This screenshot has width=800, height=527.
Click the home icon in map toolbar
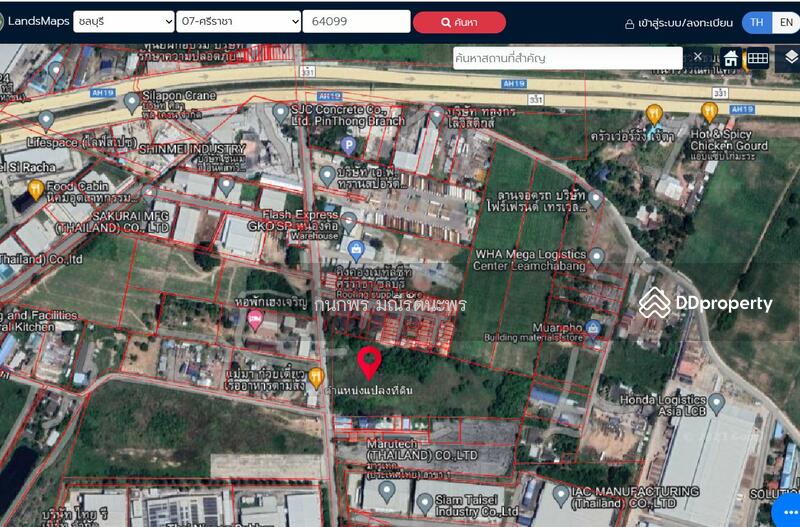pos(731,58)
